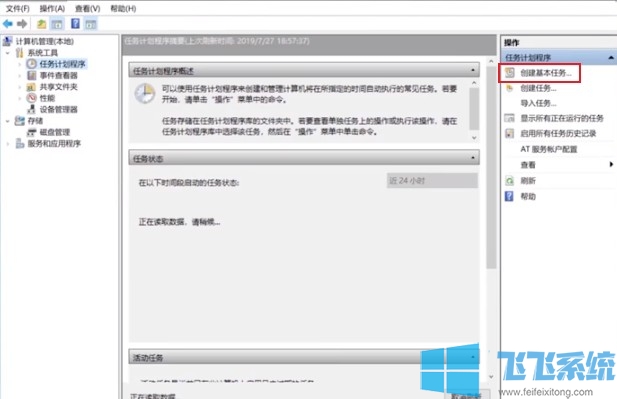Open 设备管理器 in the tree

pos(58,109)
